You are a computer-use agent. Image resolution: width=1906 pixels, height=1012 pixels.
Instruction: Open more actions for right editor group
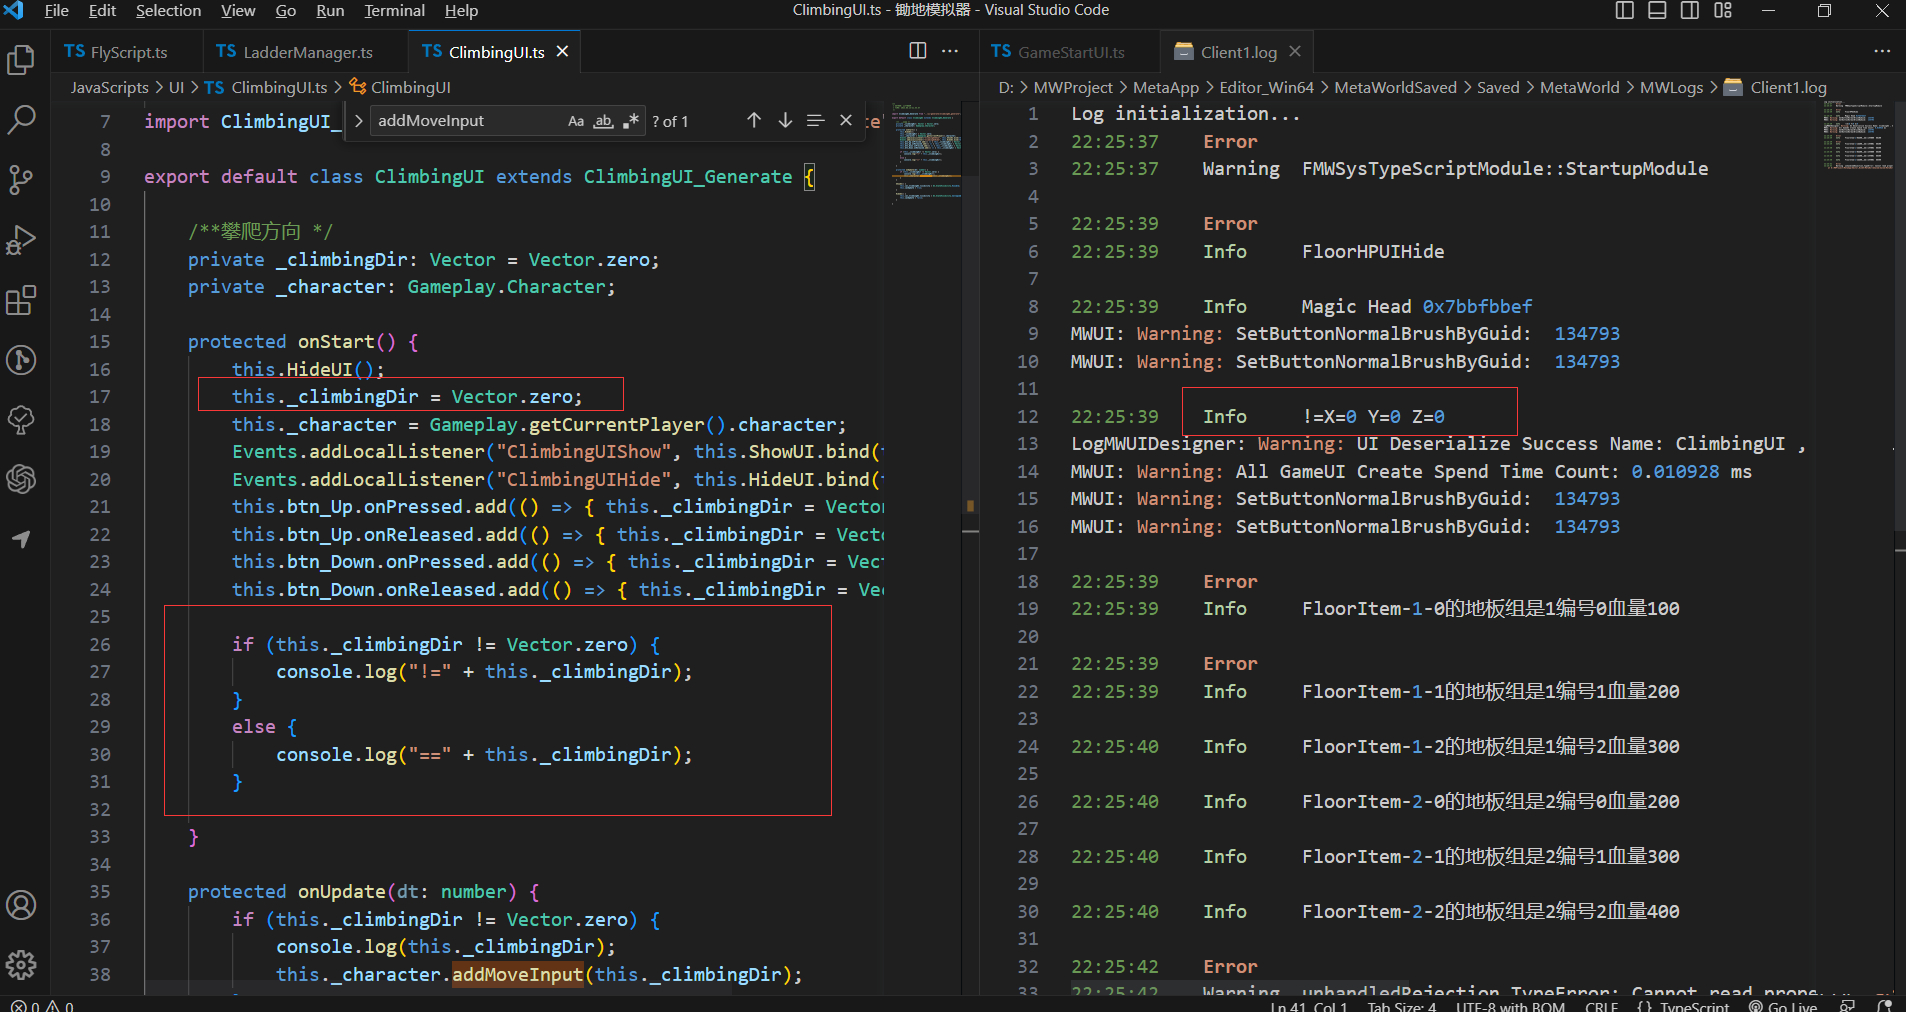(1882, 51)
